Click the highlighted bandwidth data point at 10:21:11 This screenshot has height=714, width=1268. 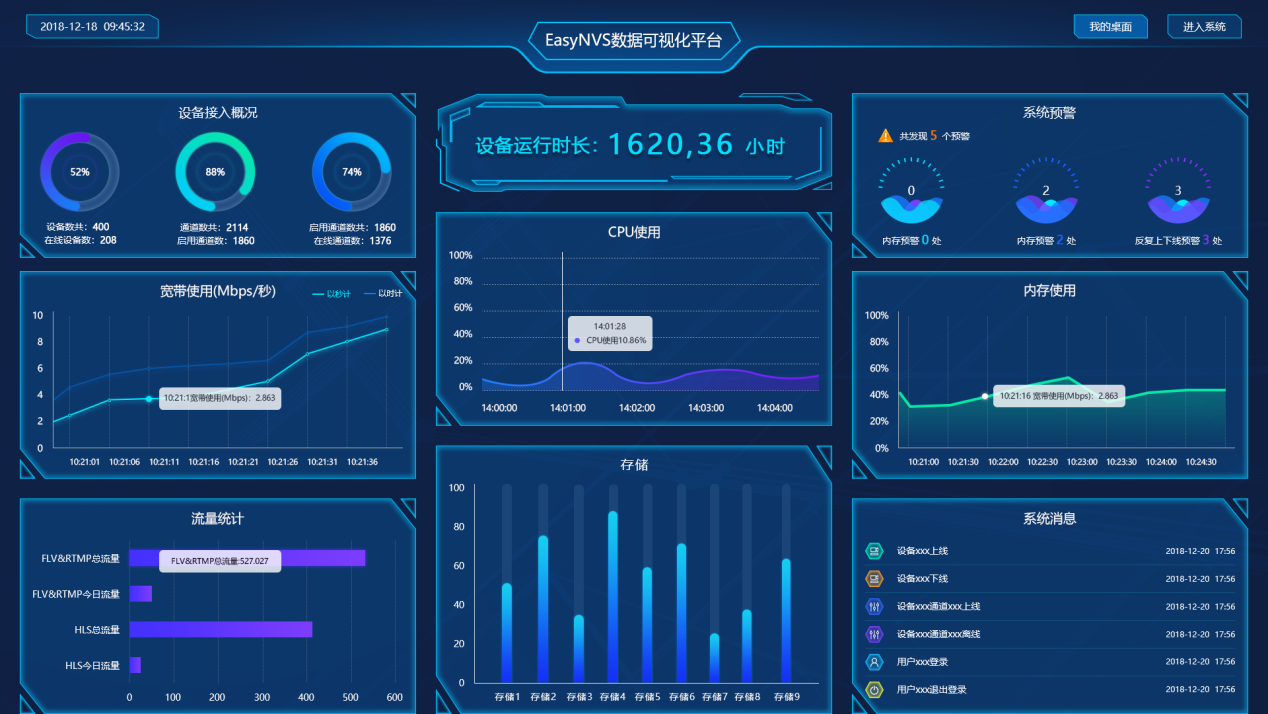(149, 399)
